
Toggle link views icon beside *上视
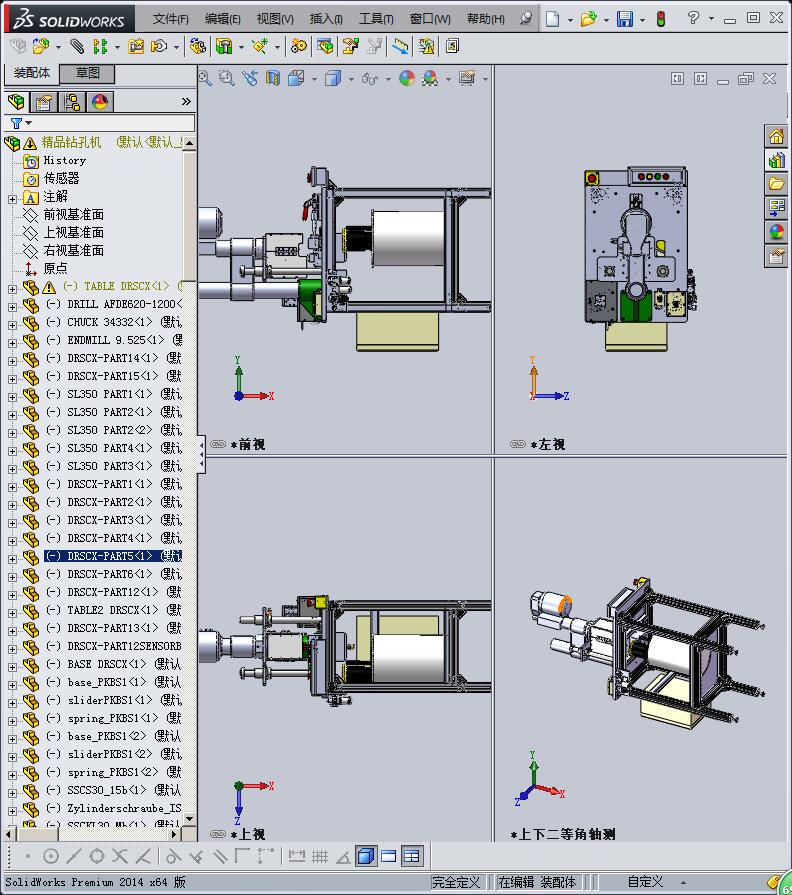(218, 834)
